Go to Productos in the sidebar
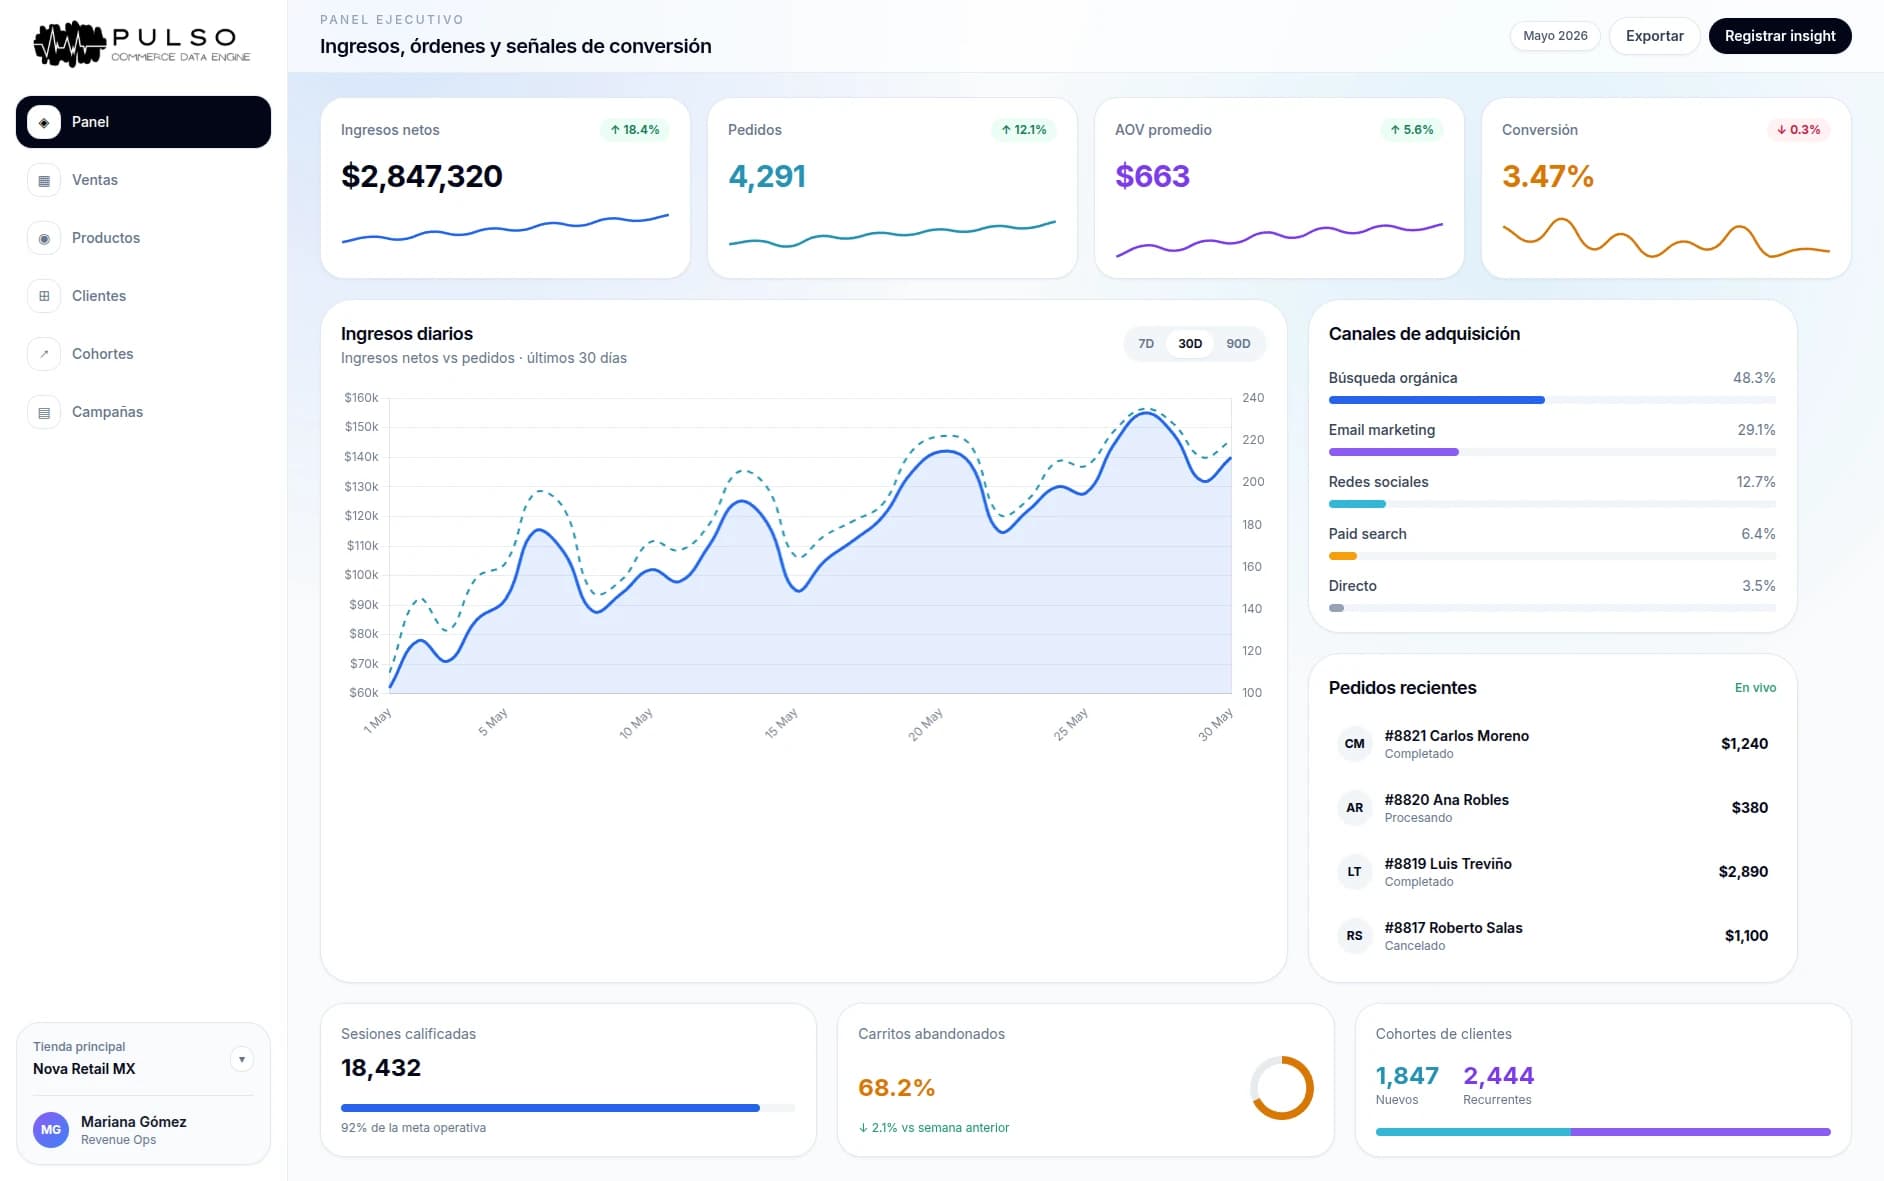The height and width of the screenshot is (1181, 1884). click(143, 238)
